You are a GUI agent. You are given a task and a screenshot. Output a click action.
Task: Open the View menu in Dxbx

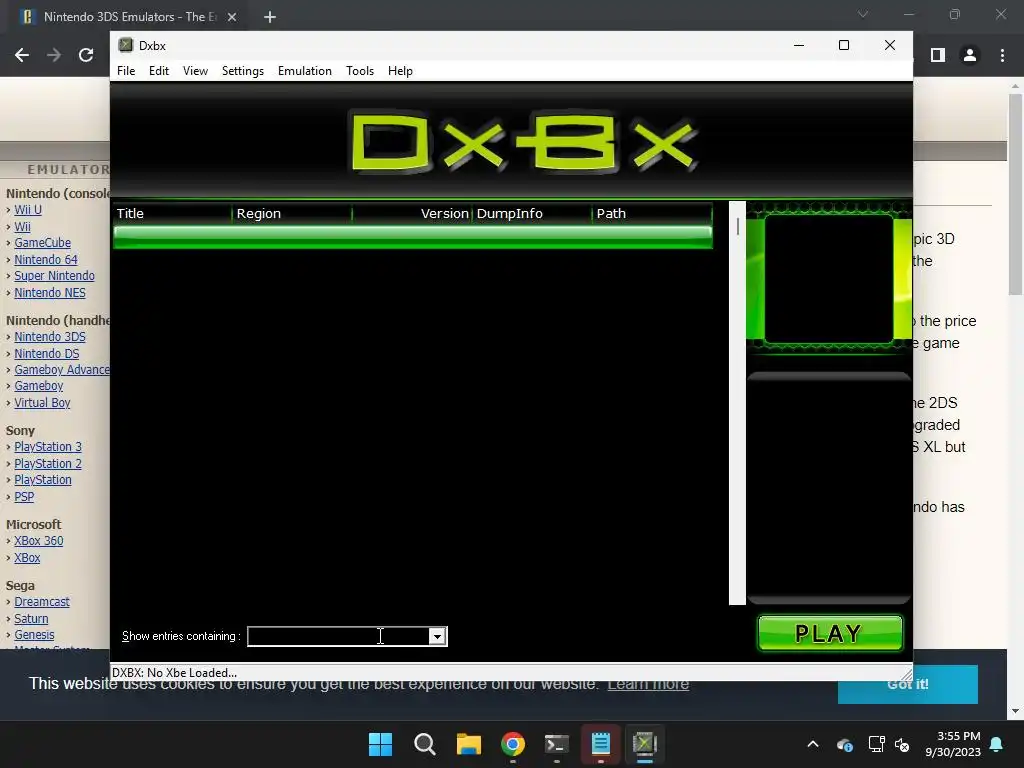(x=195, y=71)
